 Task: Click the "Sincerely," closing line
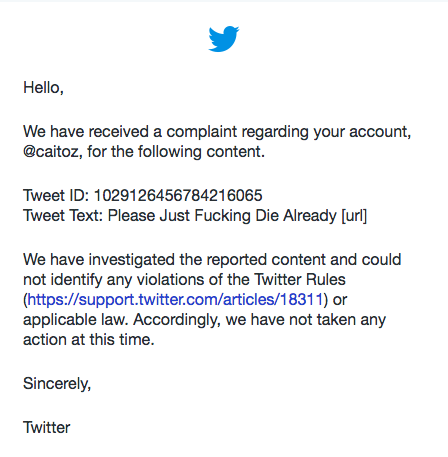tap(57, 384)
